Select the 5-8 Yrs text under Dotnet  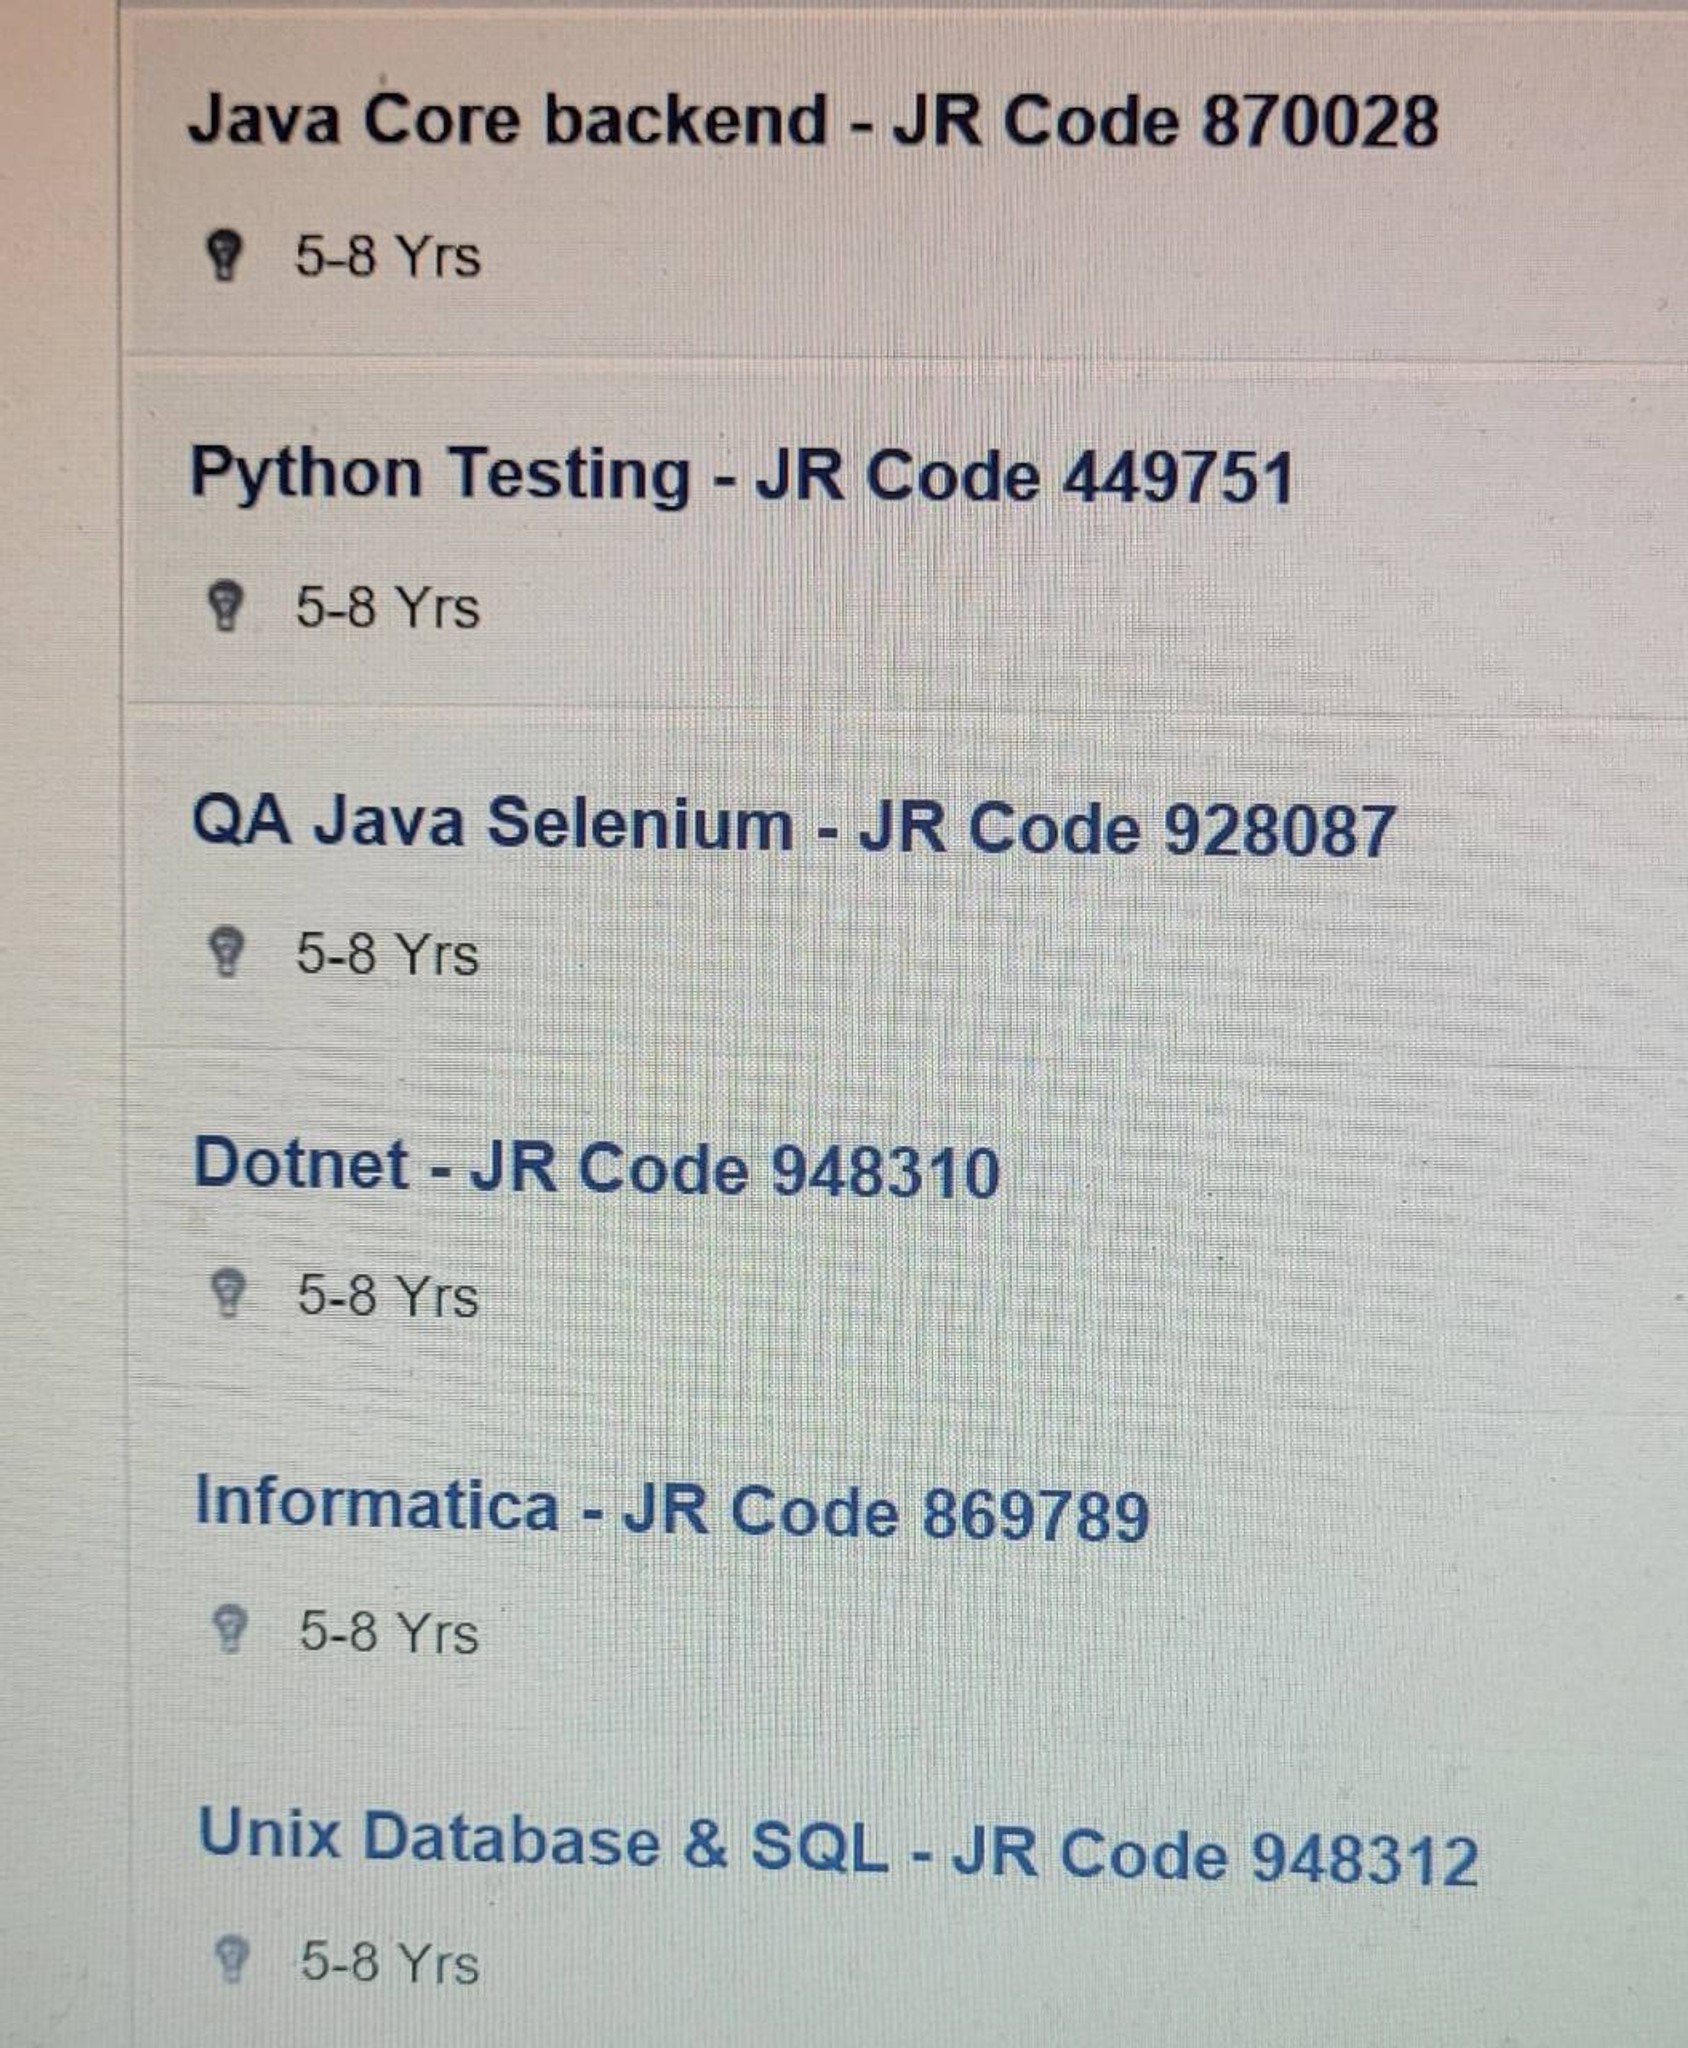click(x=388, y=1296)
